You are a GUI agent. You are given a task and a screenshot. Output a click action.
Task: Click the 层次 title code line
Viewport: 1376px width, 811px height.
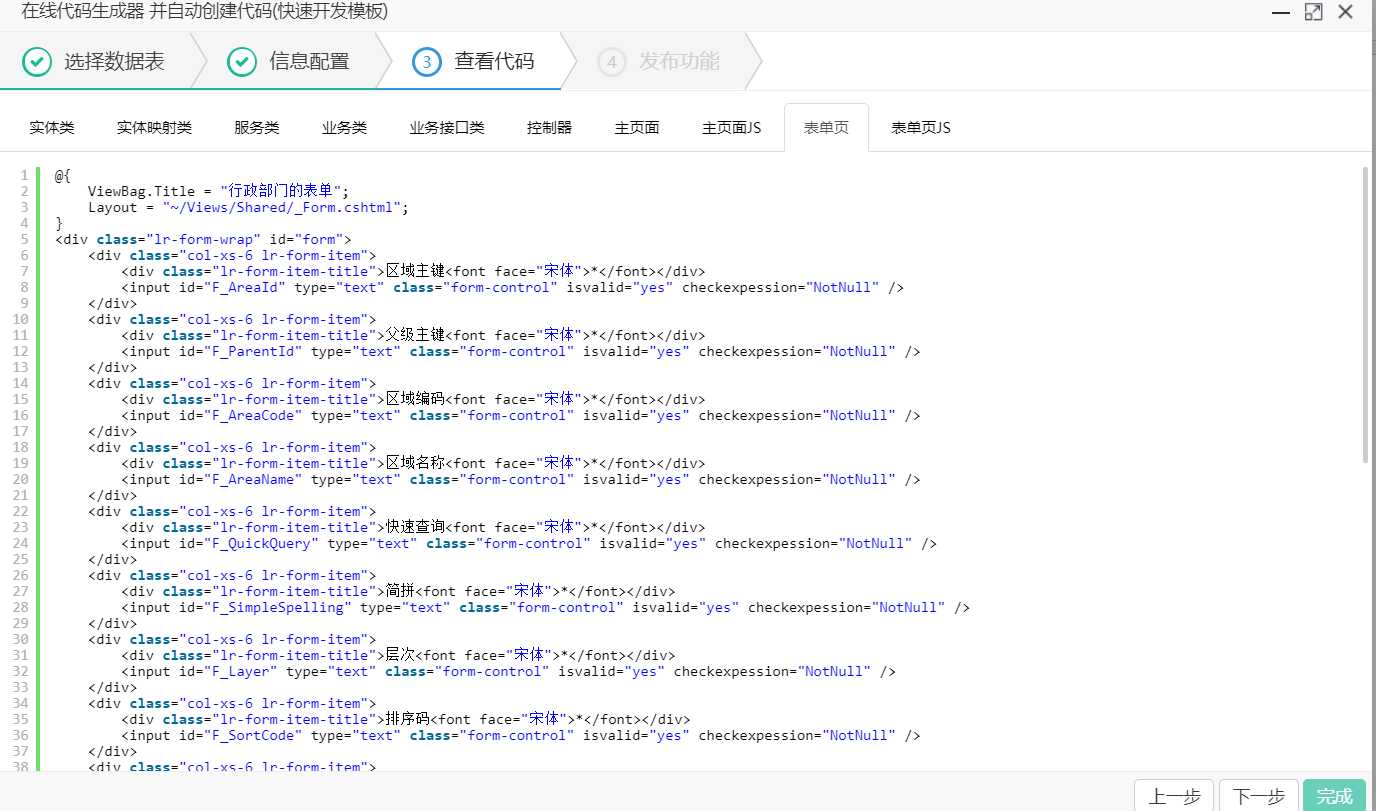coord(398,655)
